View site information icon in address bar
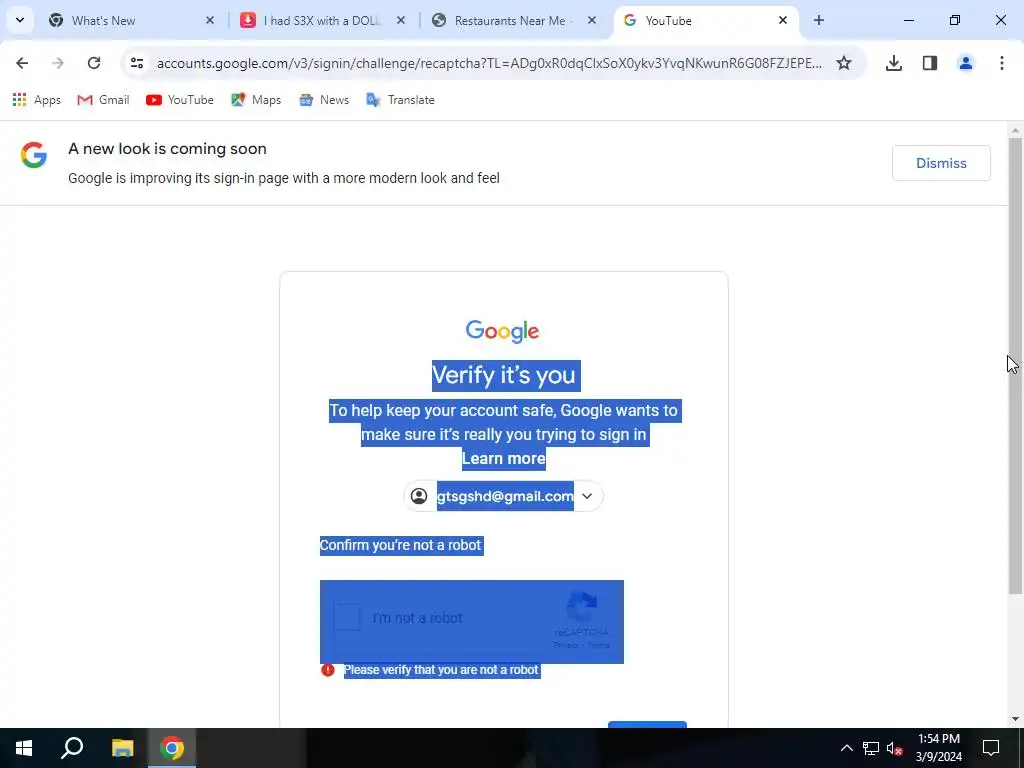 point(136,63)
